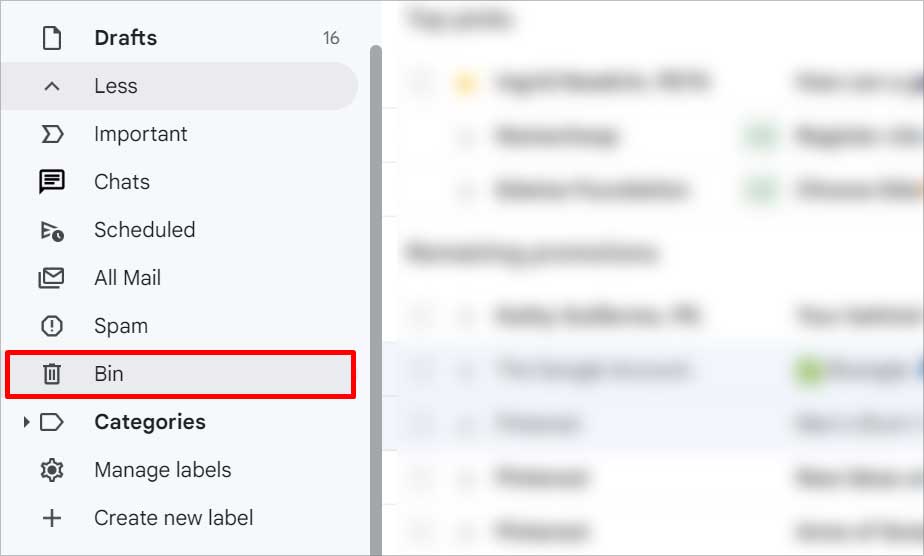Click the Categories label tag icon
This screenshot has height=556, width=924.
51,422
